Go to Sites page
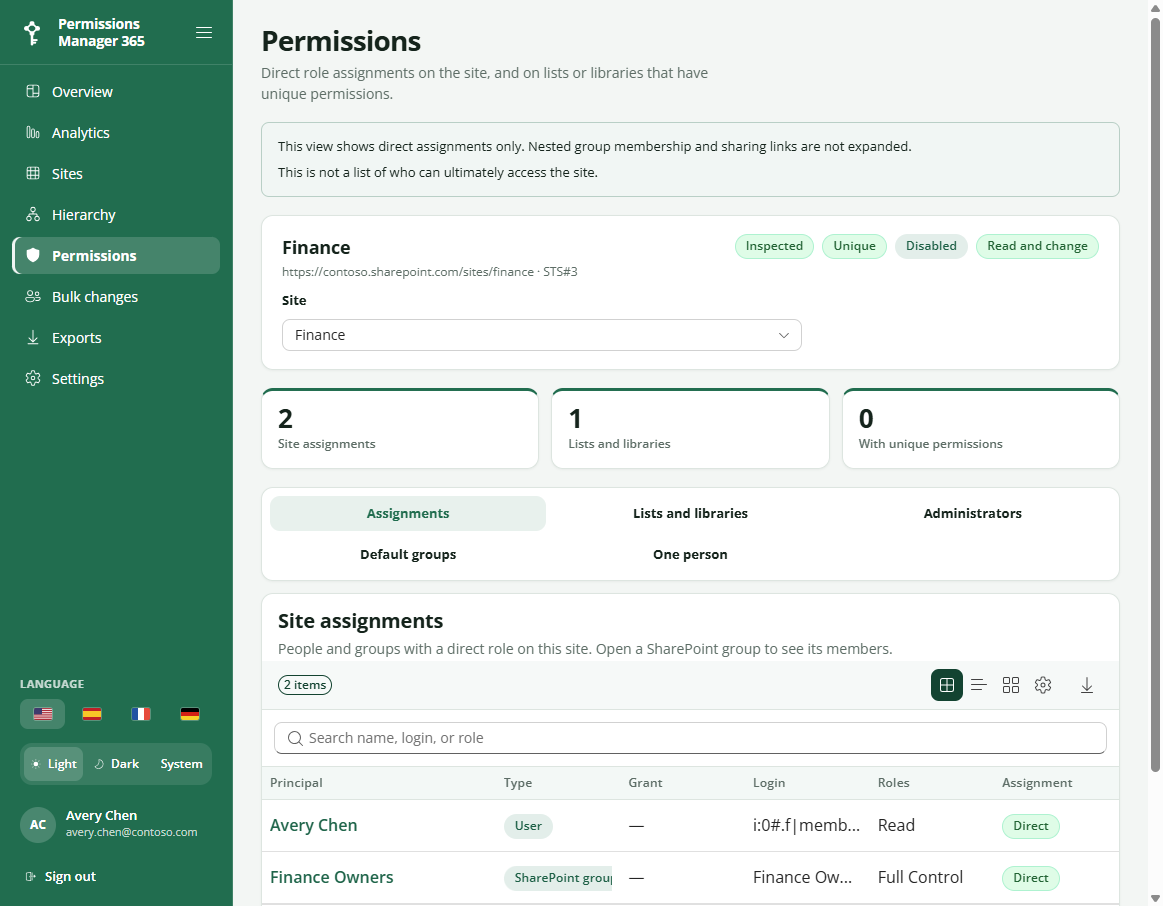The width and height of the screenshot is (1163, 906). pos(116,173)
